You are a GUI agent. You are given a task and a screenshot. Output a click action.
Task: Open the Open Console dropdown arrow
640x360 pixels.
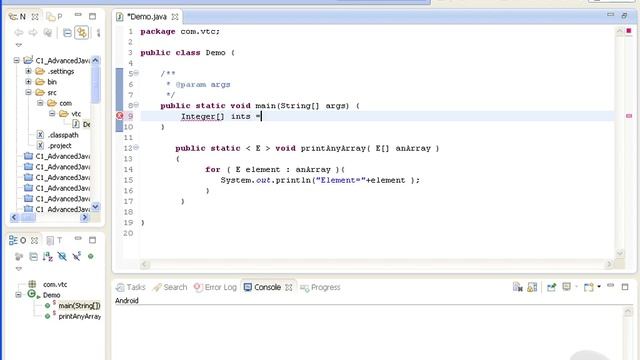[x=599, y=287]
